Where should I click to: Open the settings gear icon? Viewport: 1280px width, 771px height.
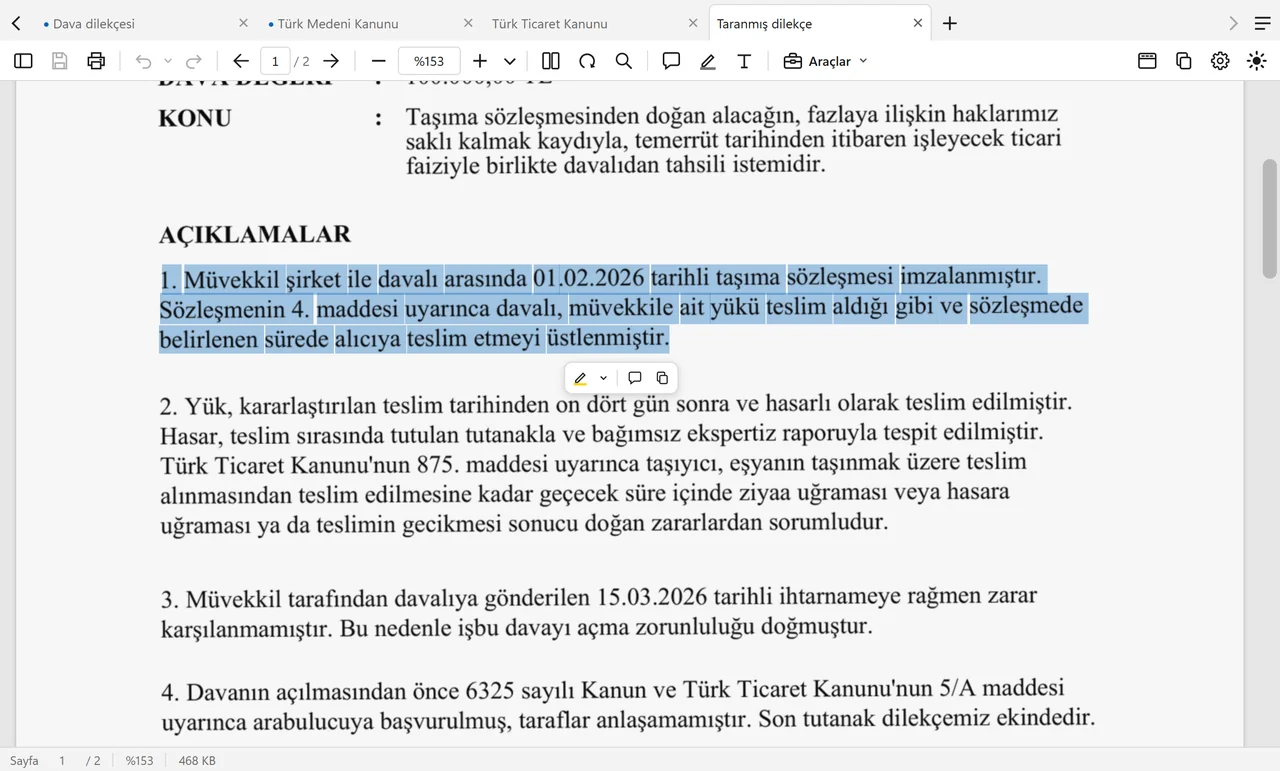(1220, 61)
